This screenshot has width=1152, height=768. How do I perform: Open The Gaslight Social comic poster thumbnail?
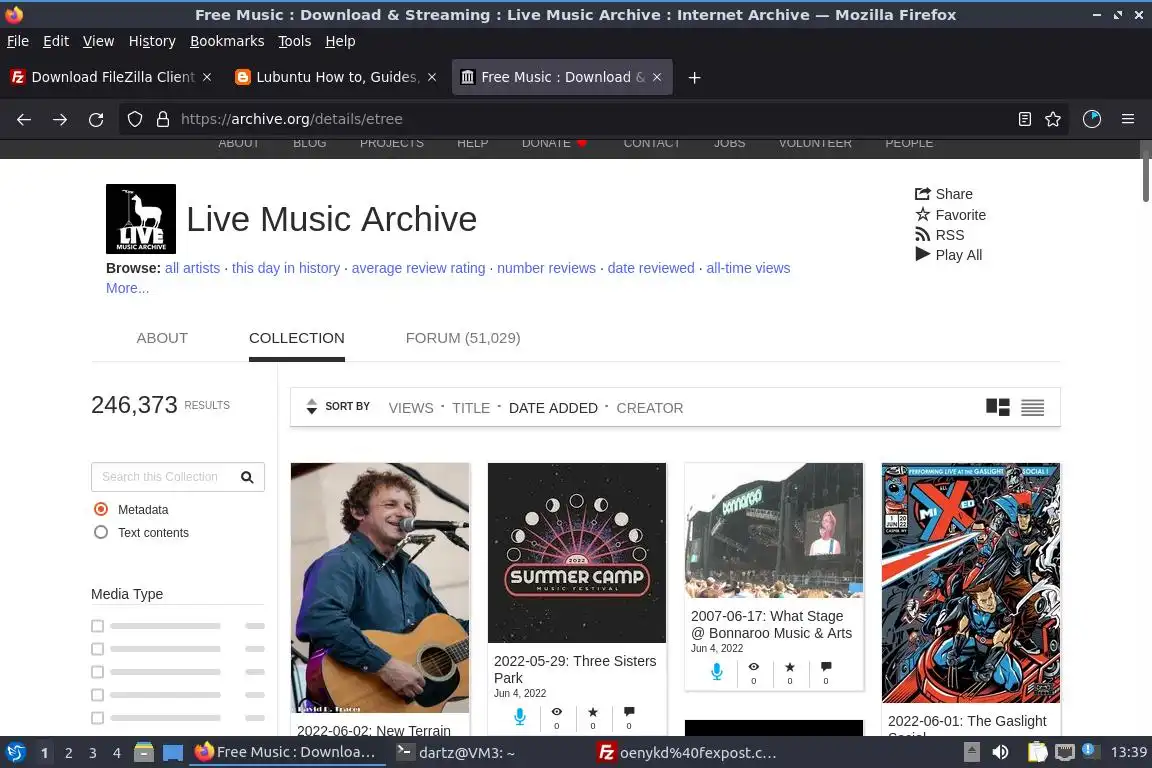click(971, 583)
